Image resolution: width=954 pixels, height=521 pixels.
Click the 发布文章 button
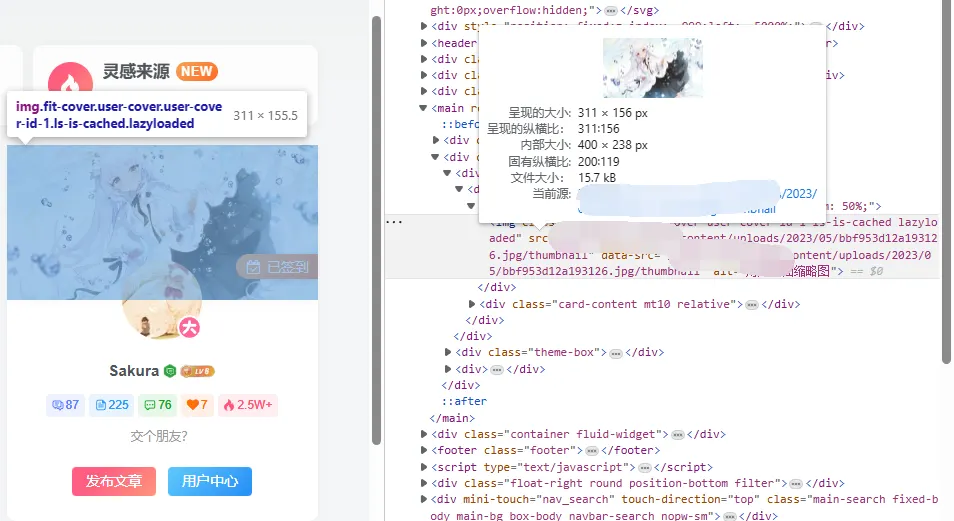coord(114,481)
